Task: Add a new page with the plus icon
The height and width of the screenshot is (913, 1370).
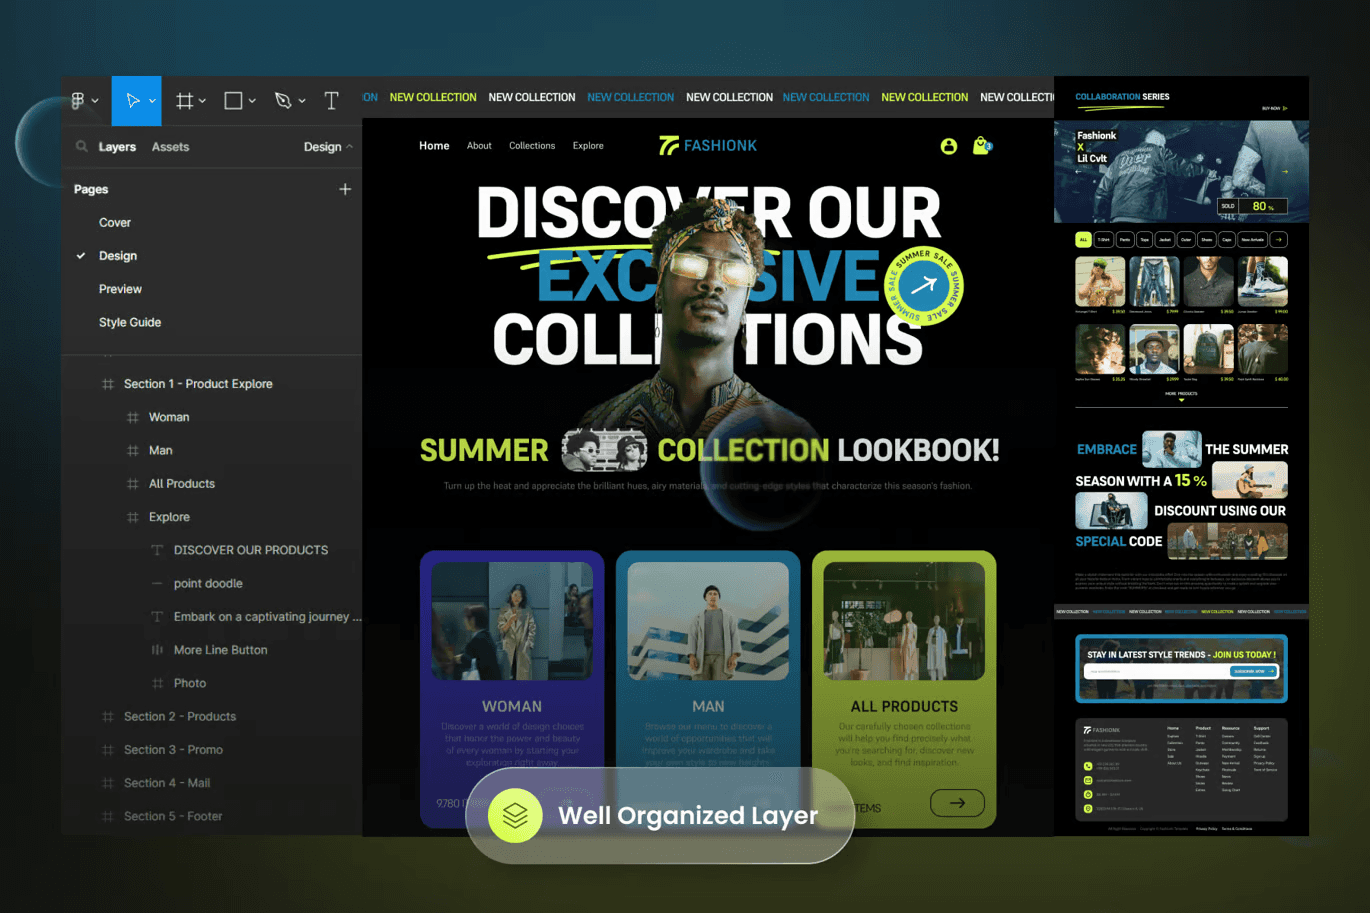Action: click(345, 189)
